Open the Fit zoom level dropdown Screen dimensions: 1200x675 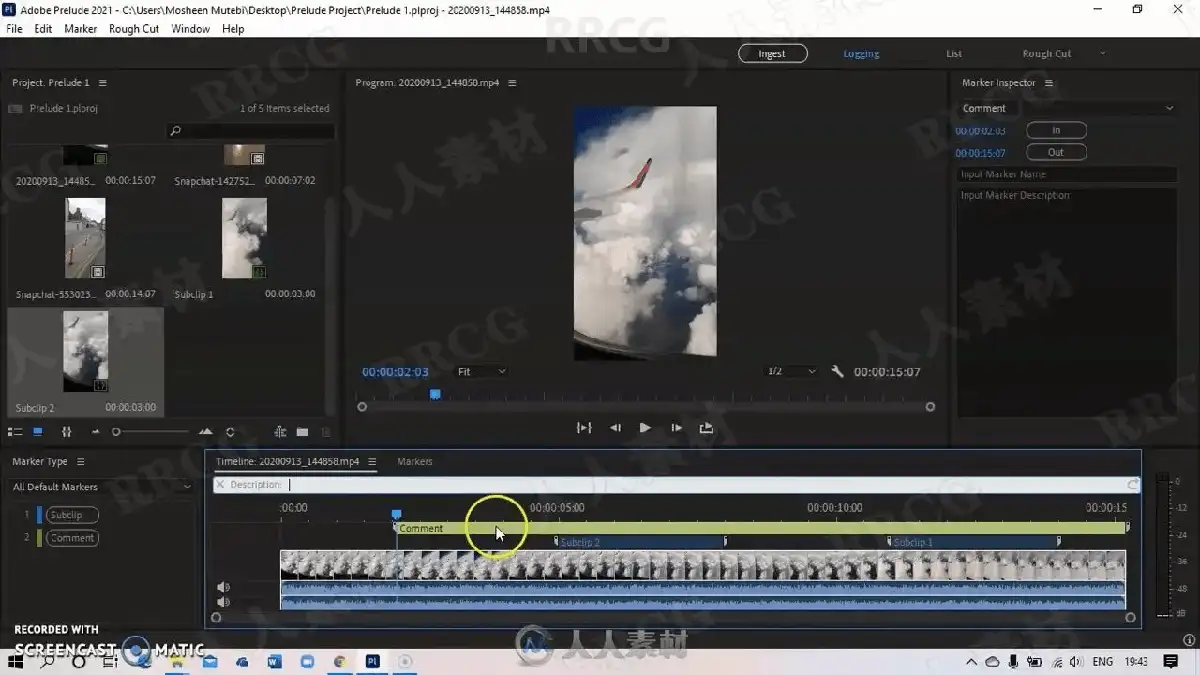(482, 372)
